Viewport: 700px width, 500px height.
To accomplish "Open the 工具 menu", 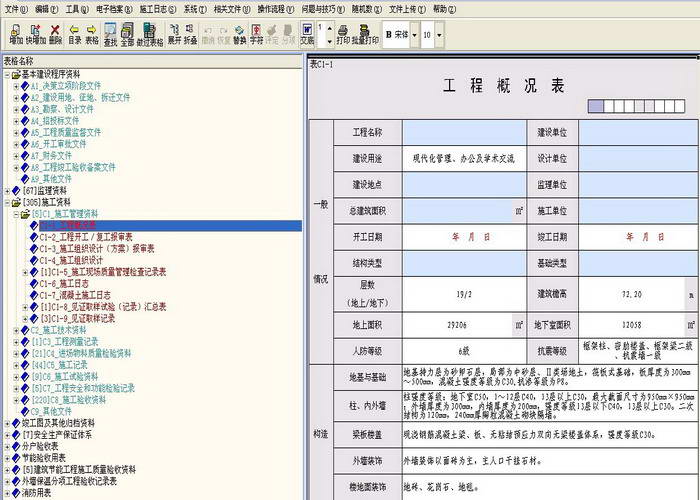I will (x=77, y=8).
